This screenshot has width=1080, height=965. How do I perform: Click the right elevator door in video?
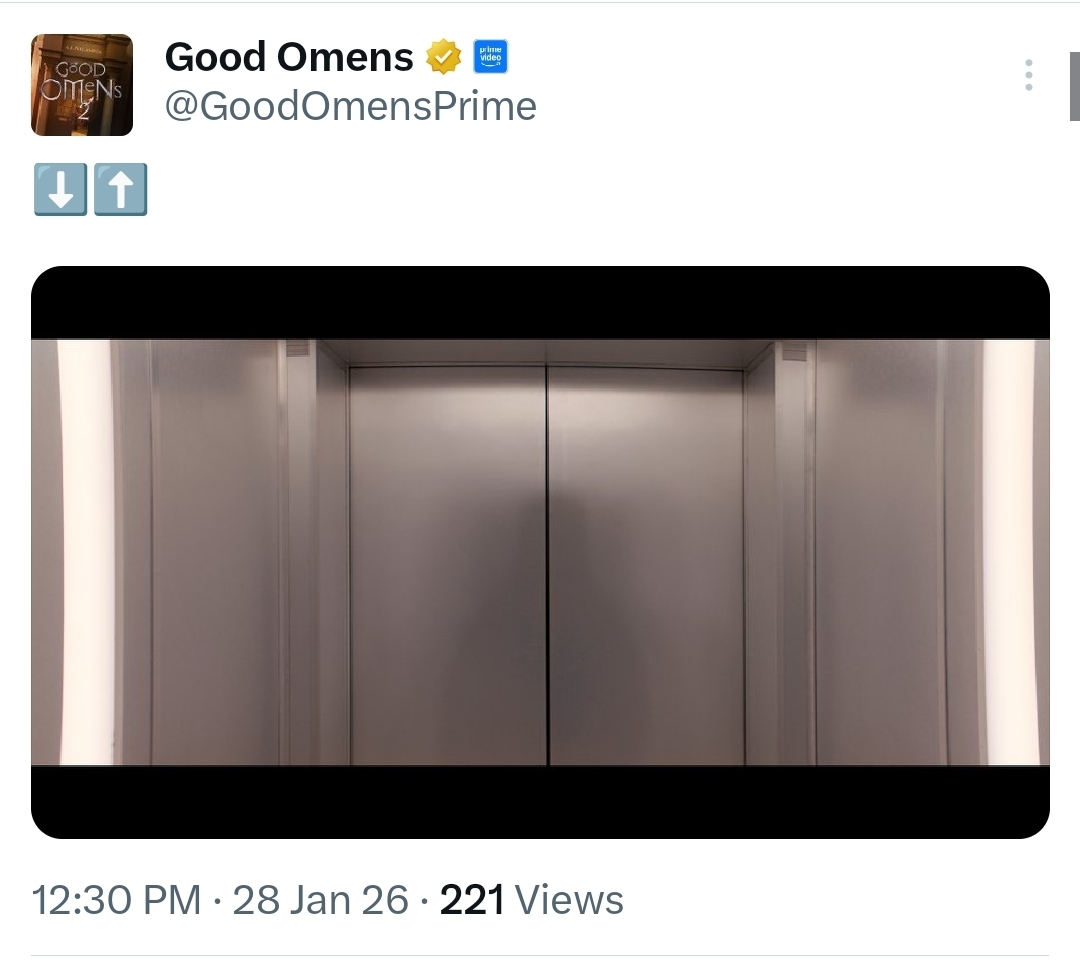click(646, 567)
